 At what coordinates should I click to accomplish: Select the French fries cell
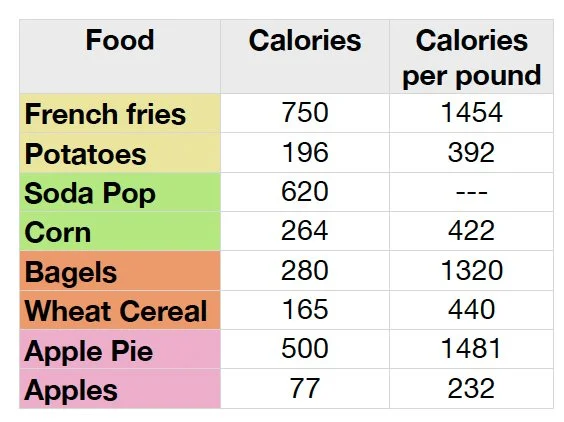click(120, 113)
